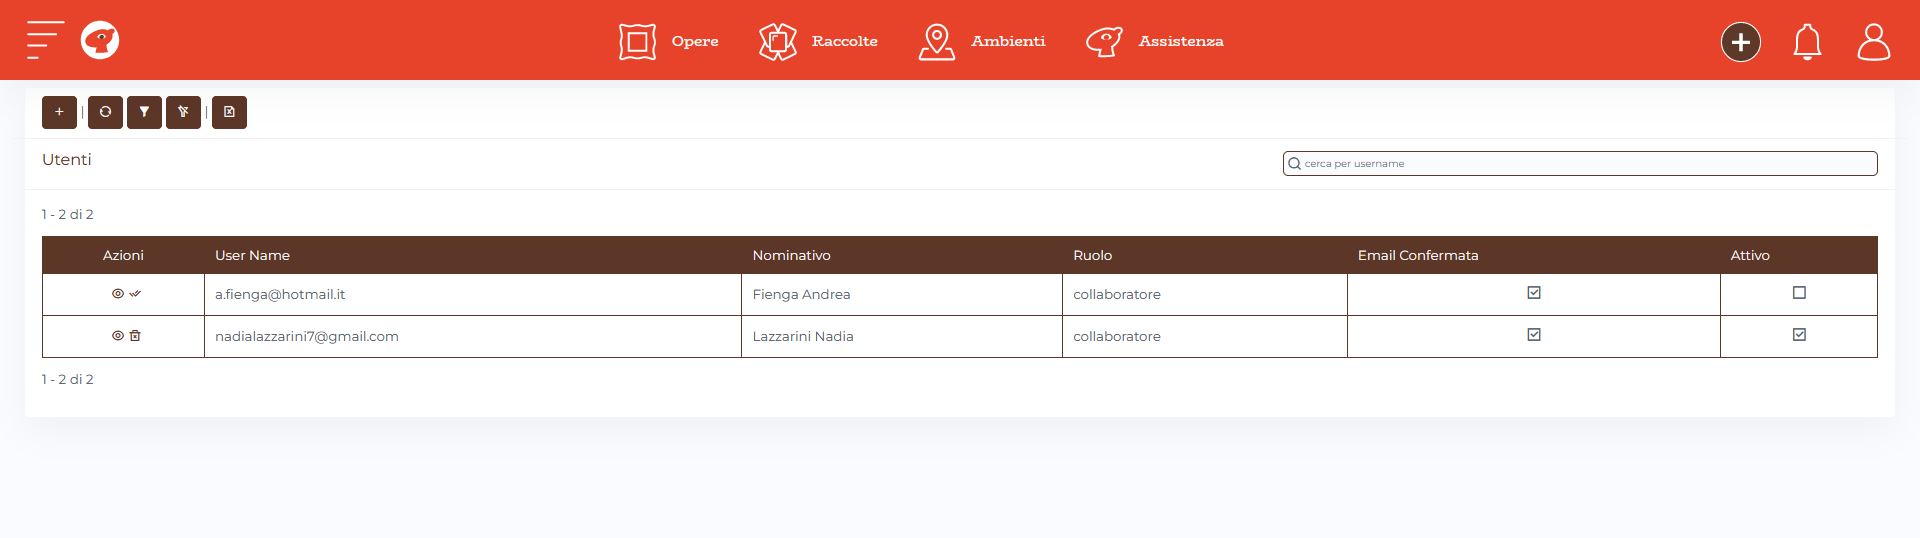
Task: Focus the 'cerca per username' search field
Action: (x=1580, y=163)
